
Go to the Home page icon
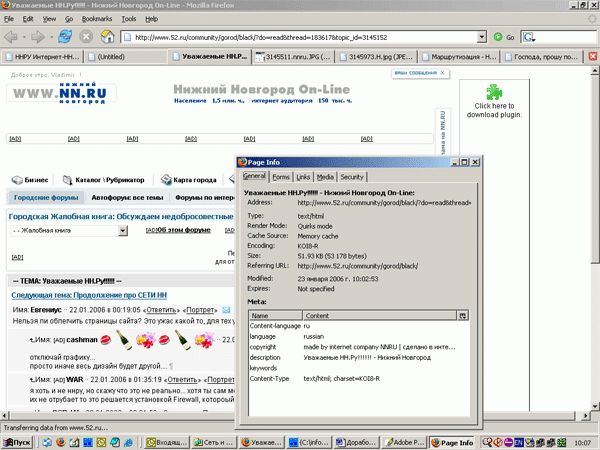coord(110,37)
